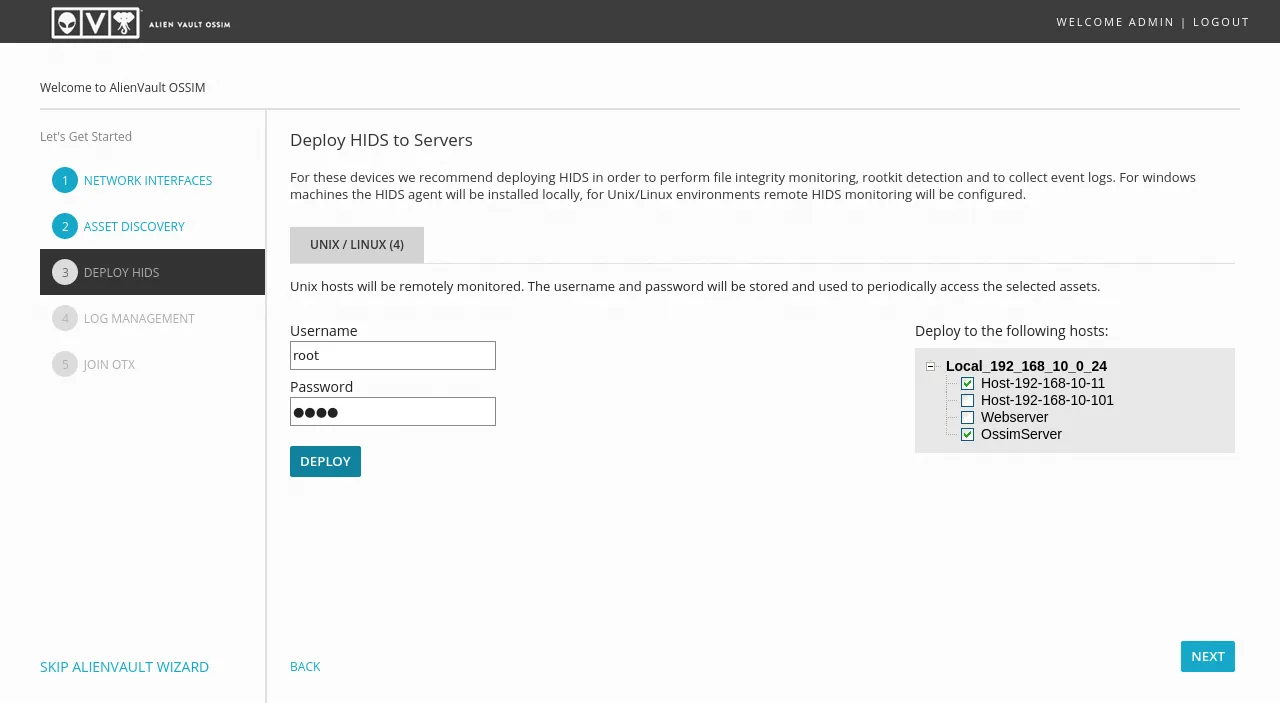Check the Host-192-168-10-101 checkbox
Image resolution: width=1280 pixels, height=703 pixels.
[967, 401]
